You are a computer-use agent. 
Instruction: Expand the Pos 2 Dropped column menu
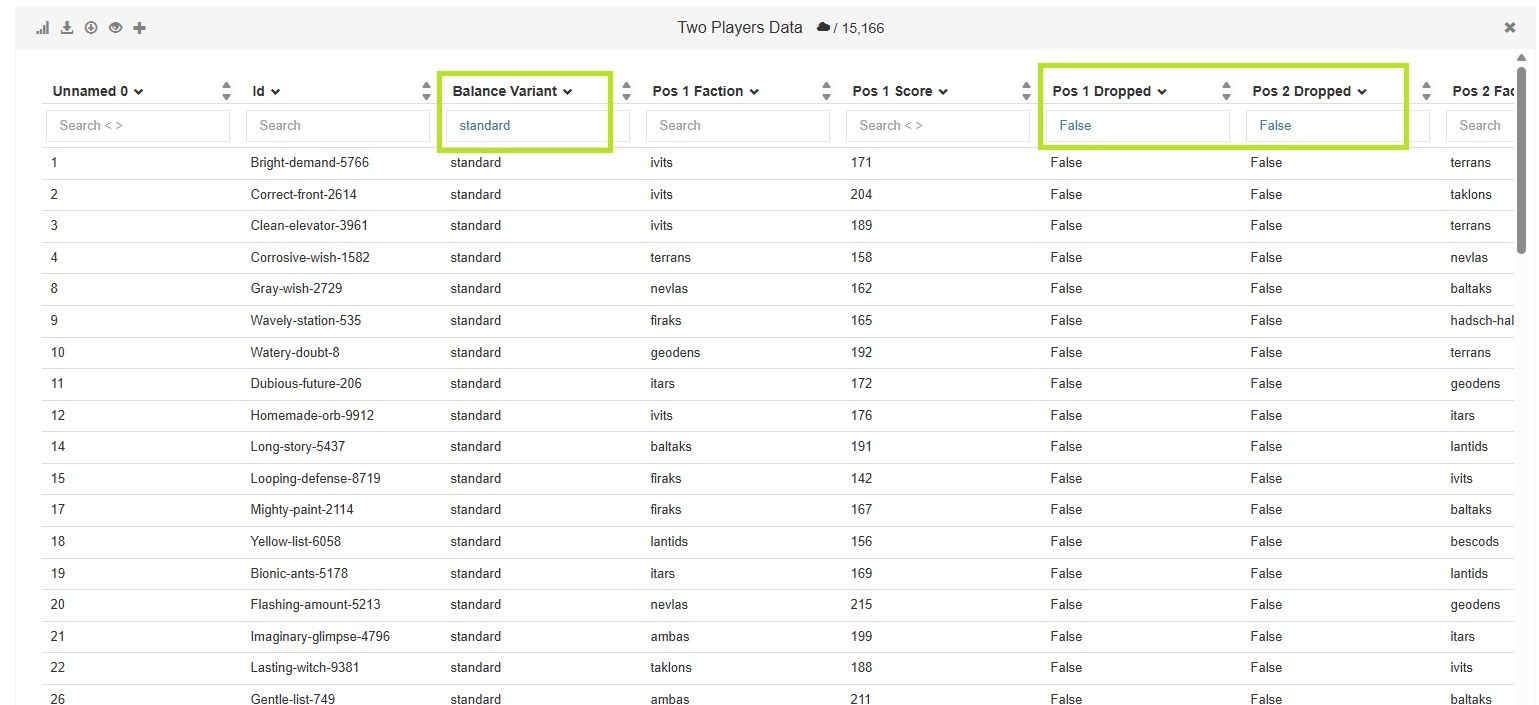(x=1362, y=92)
